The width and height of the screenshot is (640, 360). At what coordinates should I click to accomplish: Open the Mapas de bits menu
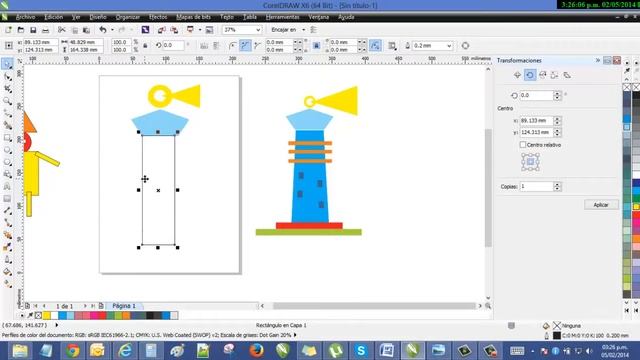point(193,17)
